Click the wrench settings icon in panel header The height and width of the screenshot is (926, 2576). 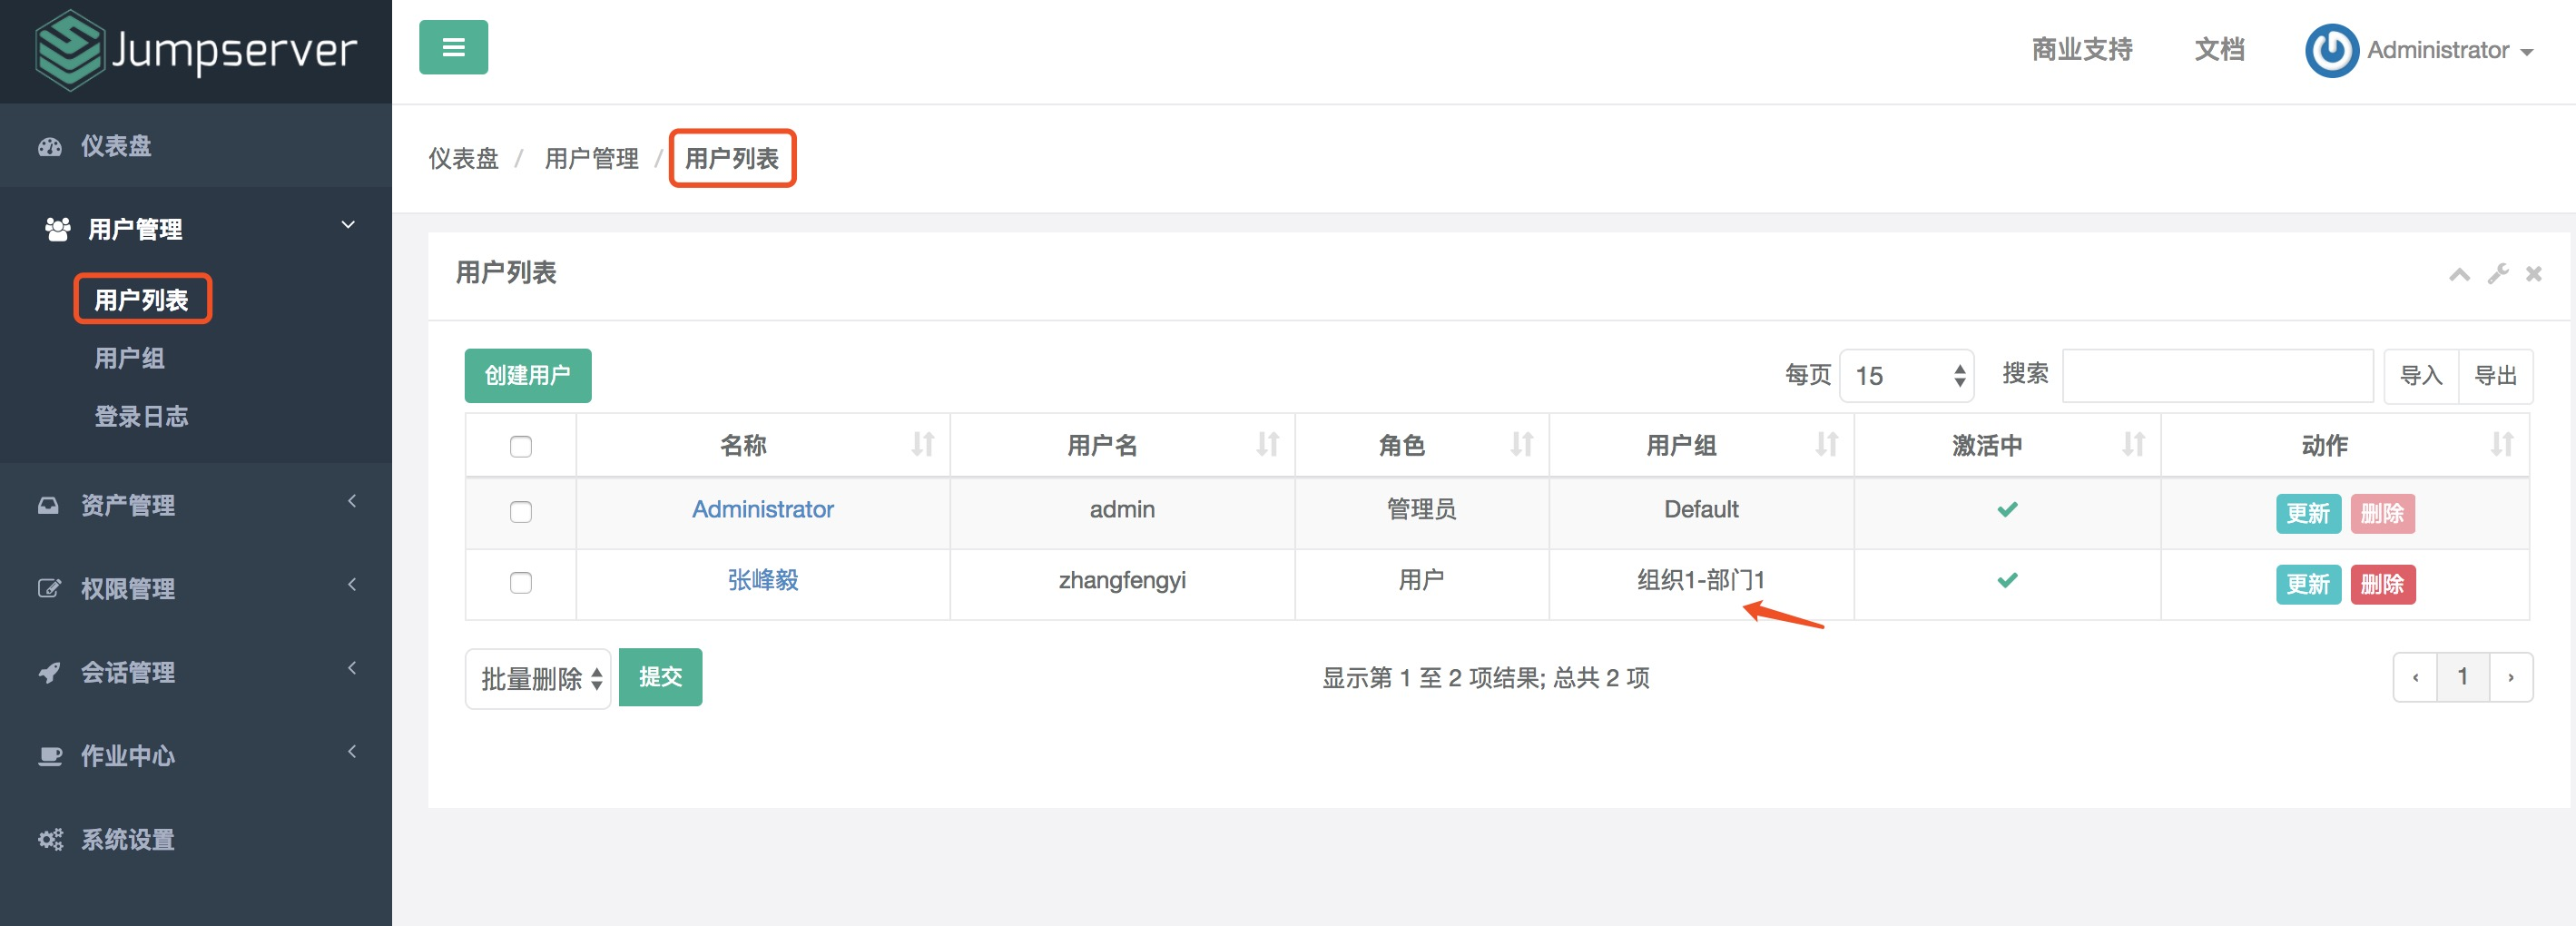pyautogui.click(x=2497, y=273)
